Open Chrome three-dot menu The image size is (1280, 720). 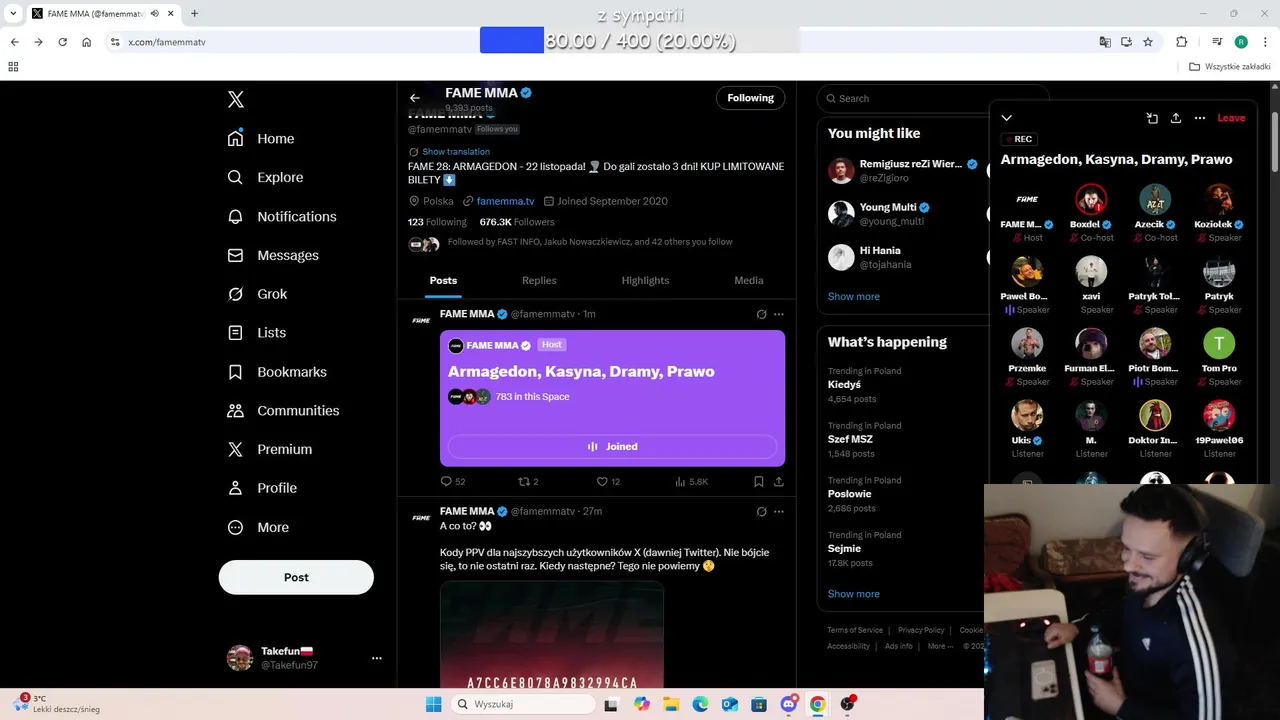coord(1265,42)
